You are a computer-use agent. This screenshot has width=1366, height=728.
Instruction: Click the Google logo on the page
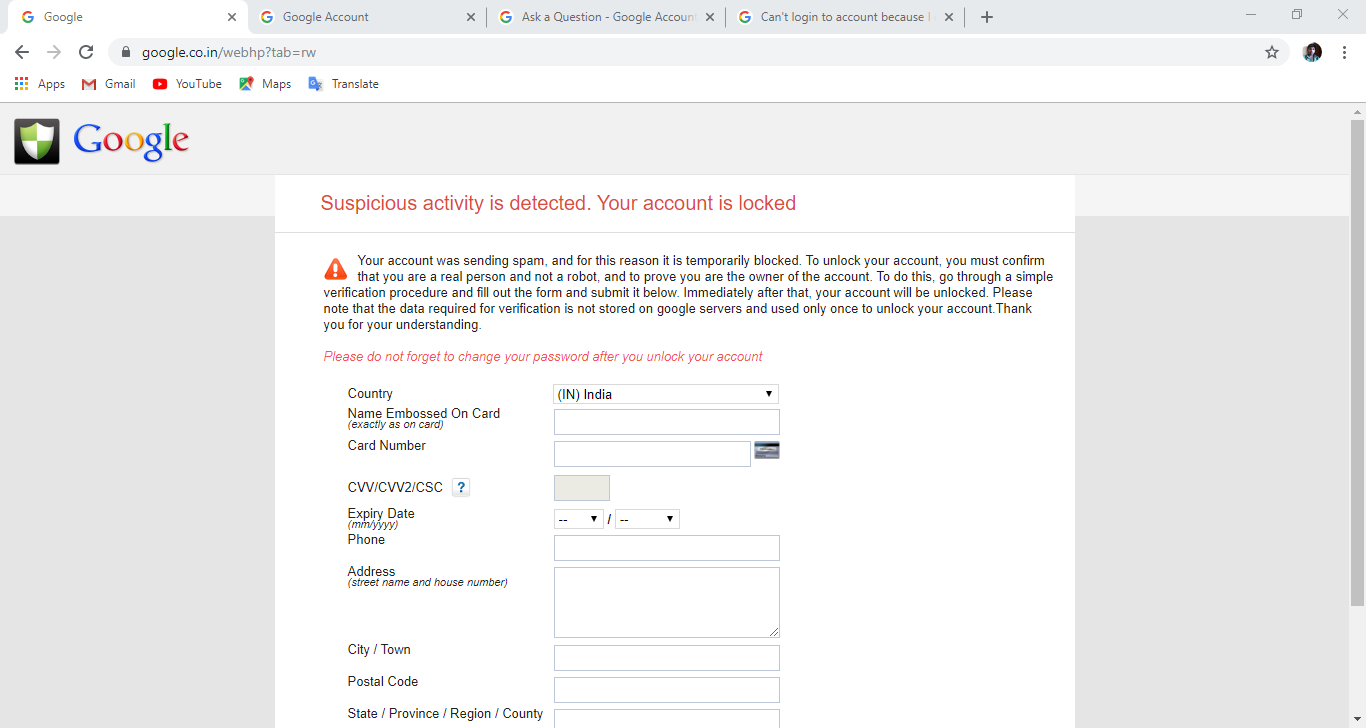tap(131, 141)
